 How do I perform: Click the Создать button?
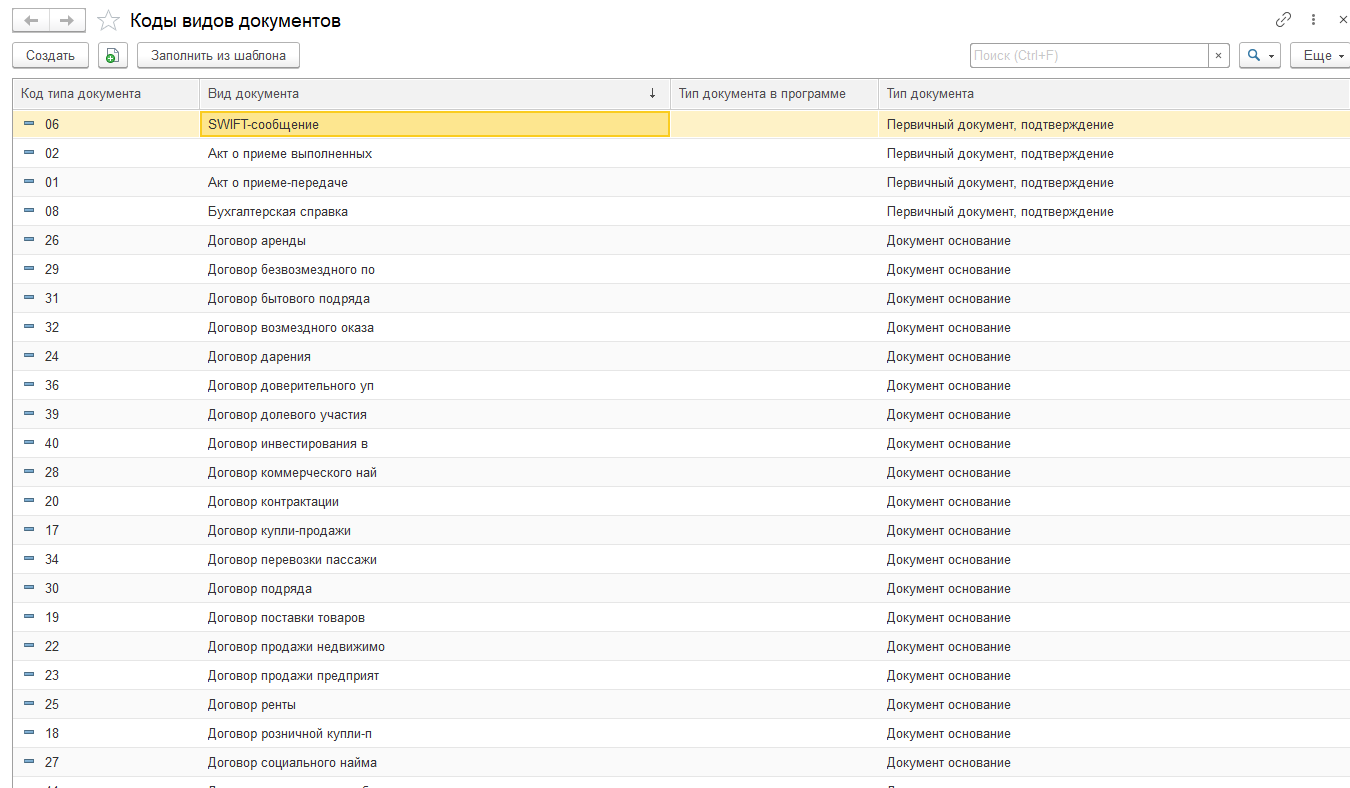tap(50, 56)
